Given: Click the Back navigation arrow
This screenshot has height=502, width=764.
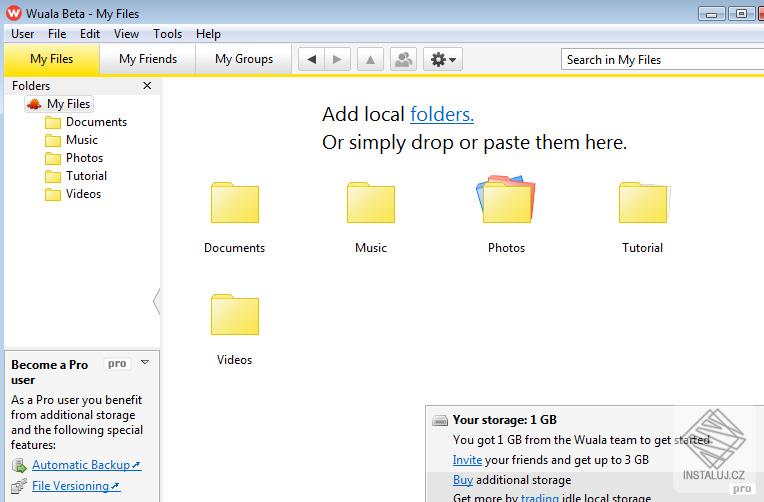Looking at the screenshot, I should [x=312, y=59].
